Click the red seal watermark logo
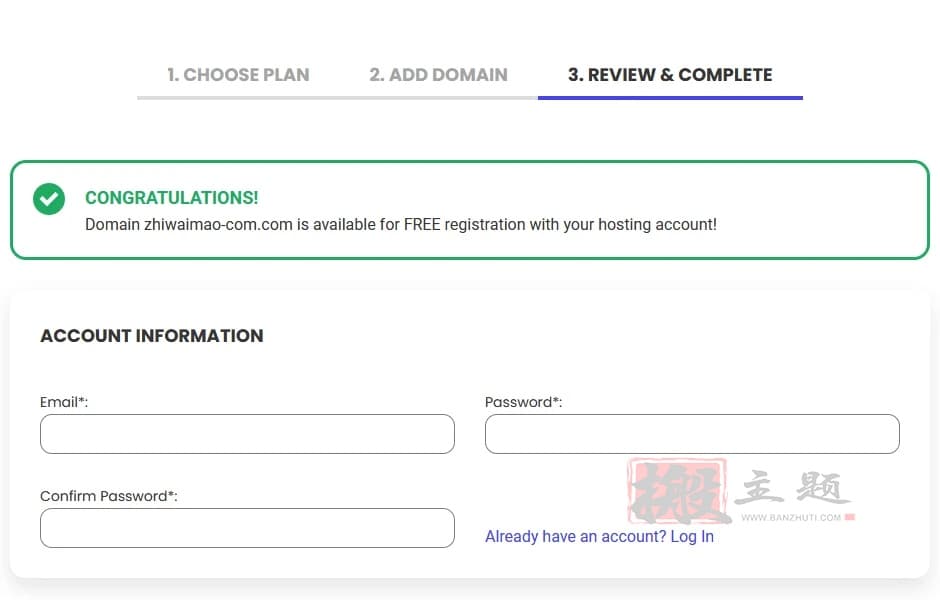 (677, 492)
